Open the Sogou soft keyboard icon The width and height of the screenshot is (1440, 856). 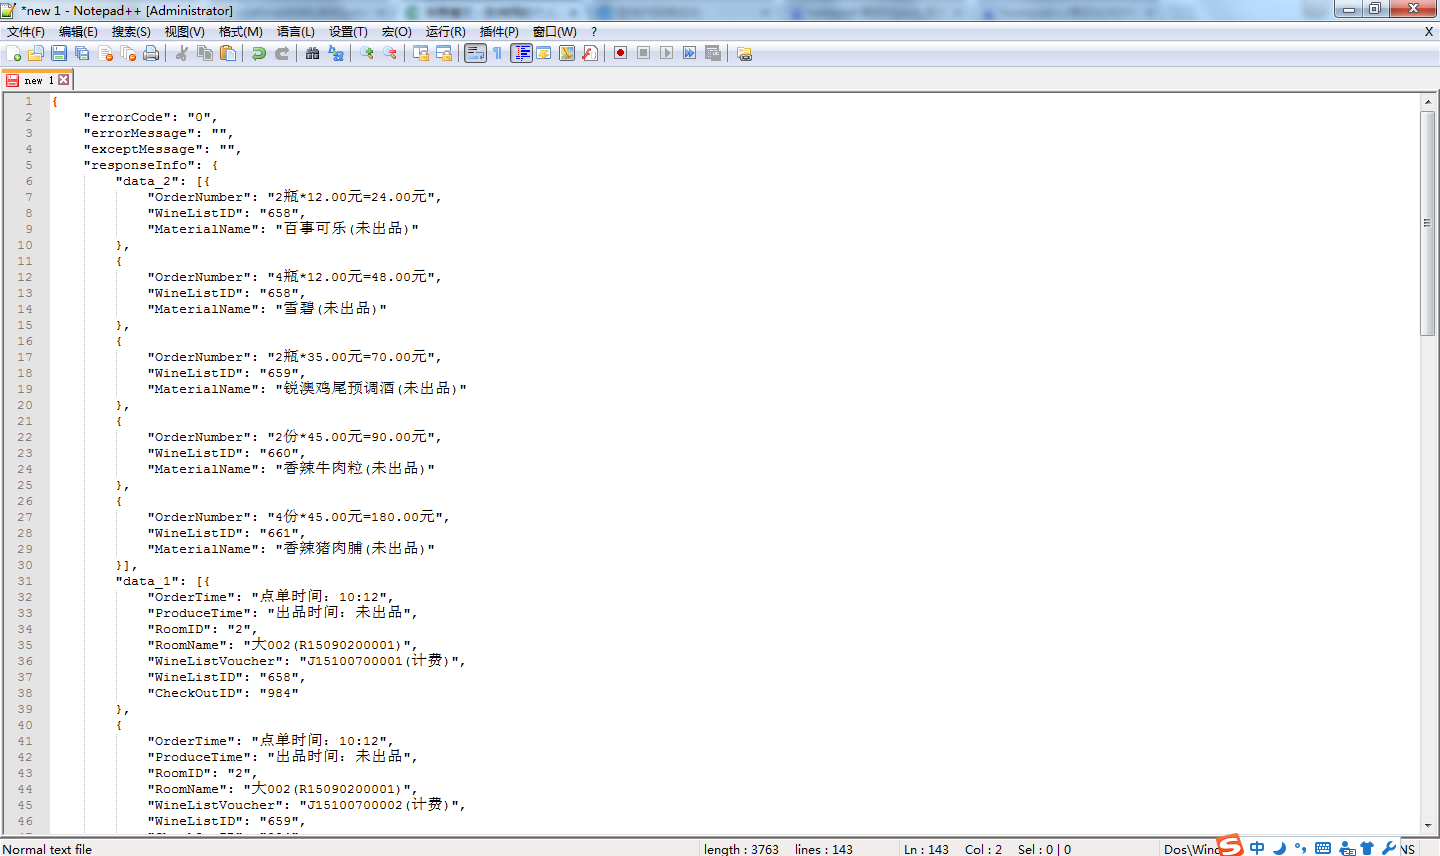pos(1323,848)
